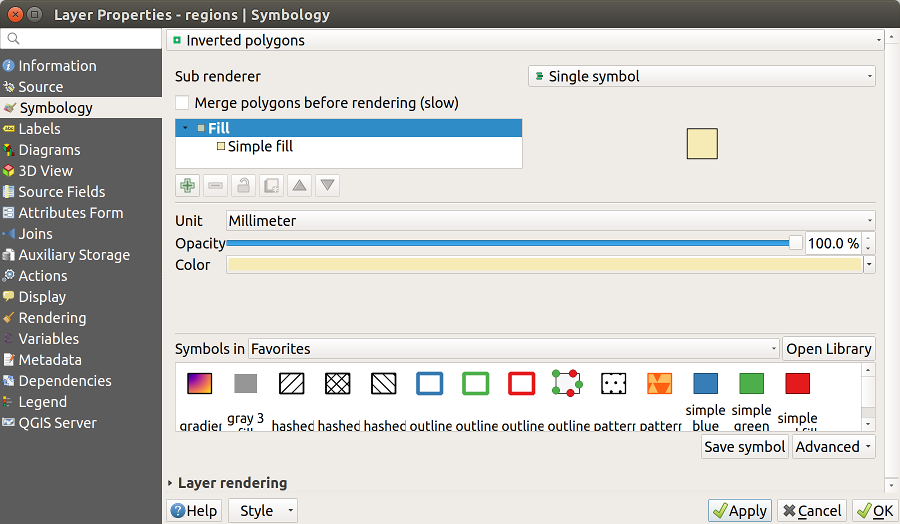The height and width of the screenshot is (524, 900).
Task: Click the duplicate symbol layer icon
Action: pos(271,185)
